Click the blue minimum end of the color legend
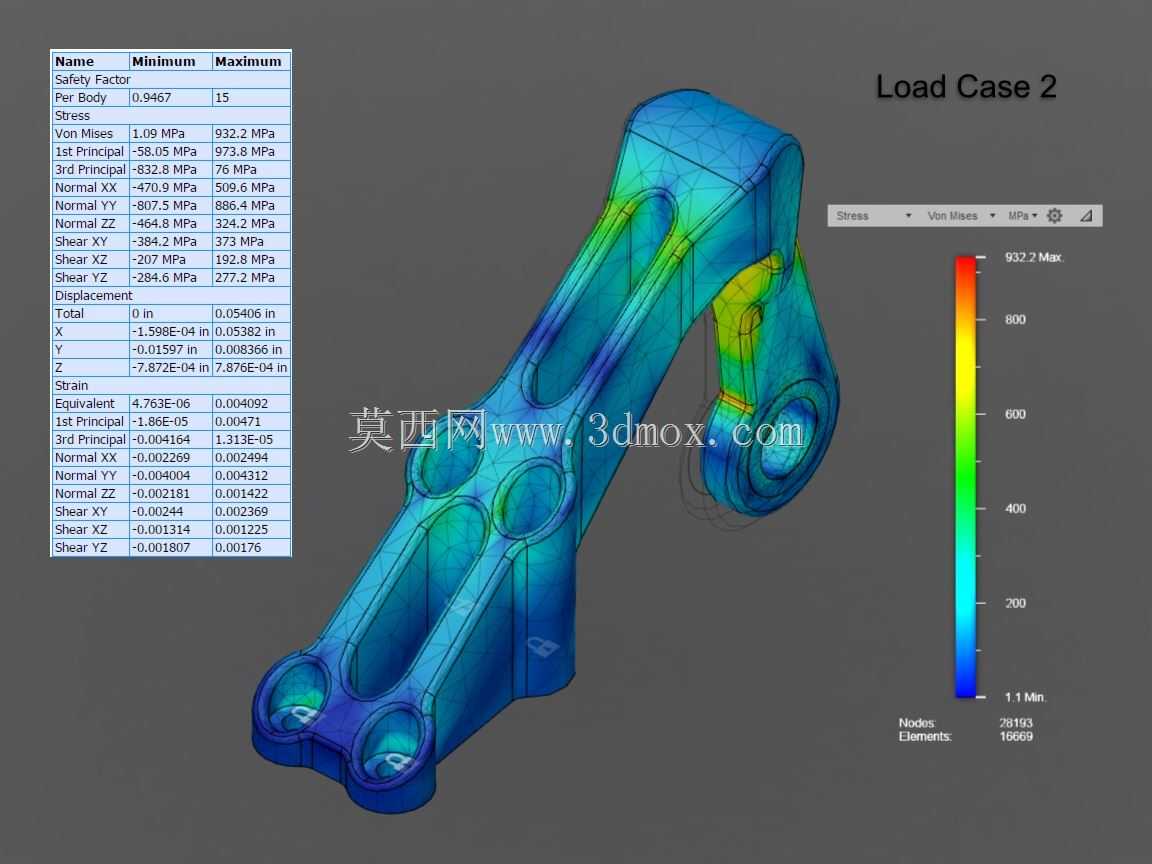1152x864 pixels. [965, 691]
